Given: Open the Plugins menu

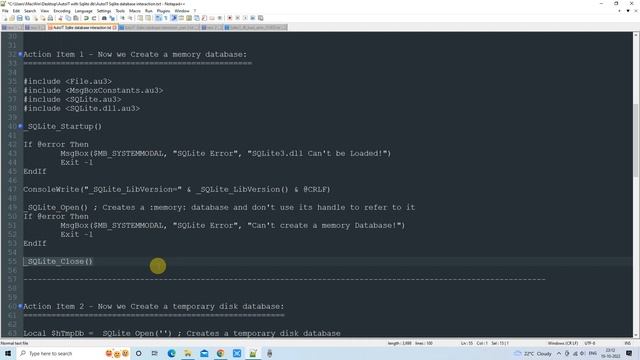Looking at the screenshot, I should coord(163,11).
